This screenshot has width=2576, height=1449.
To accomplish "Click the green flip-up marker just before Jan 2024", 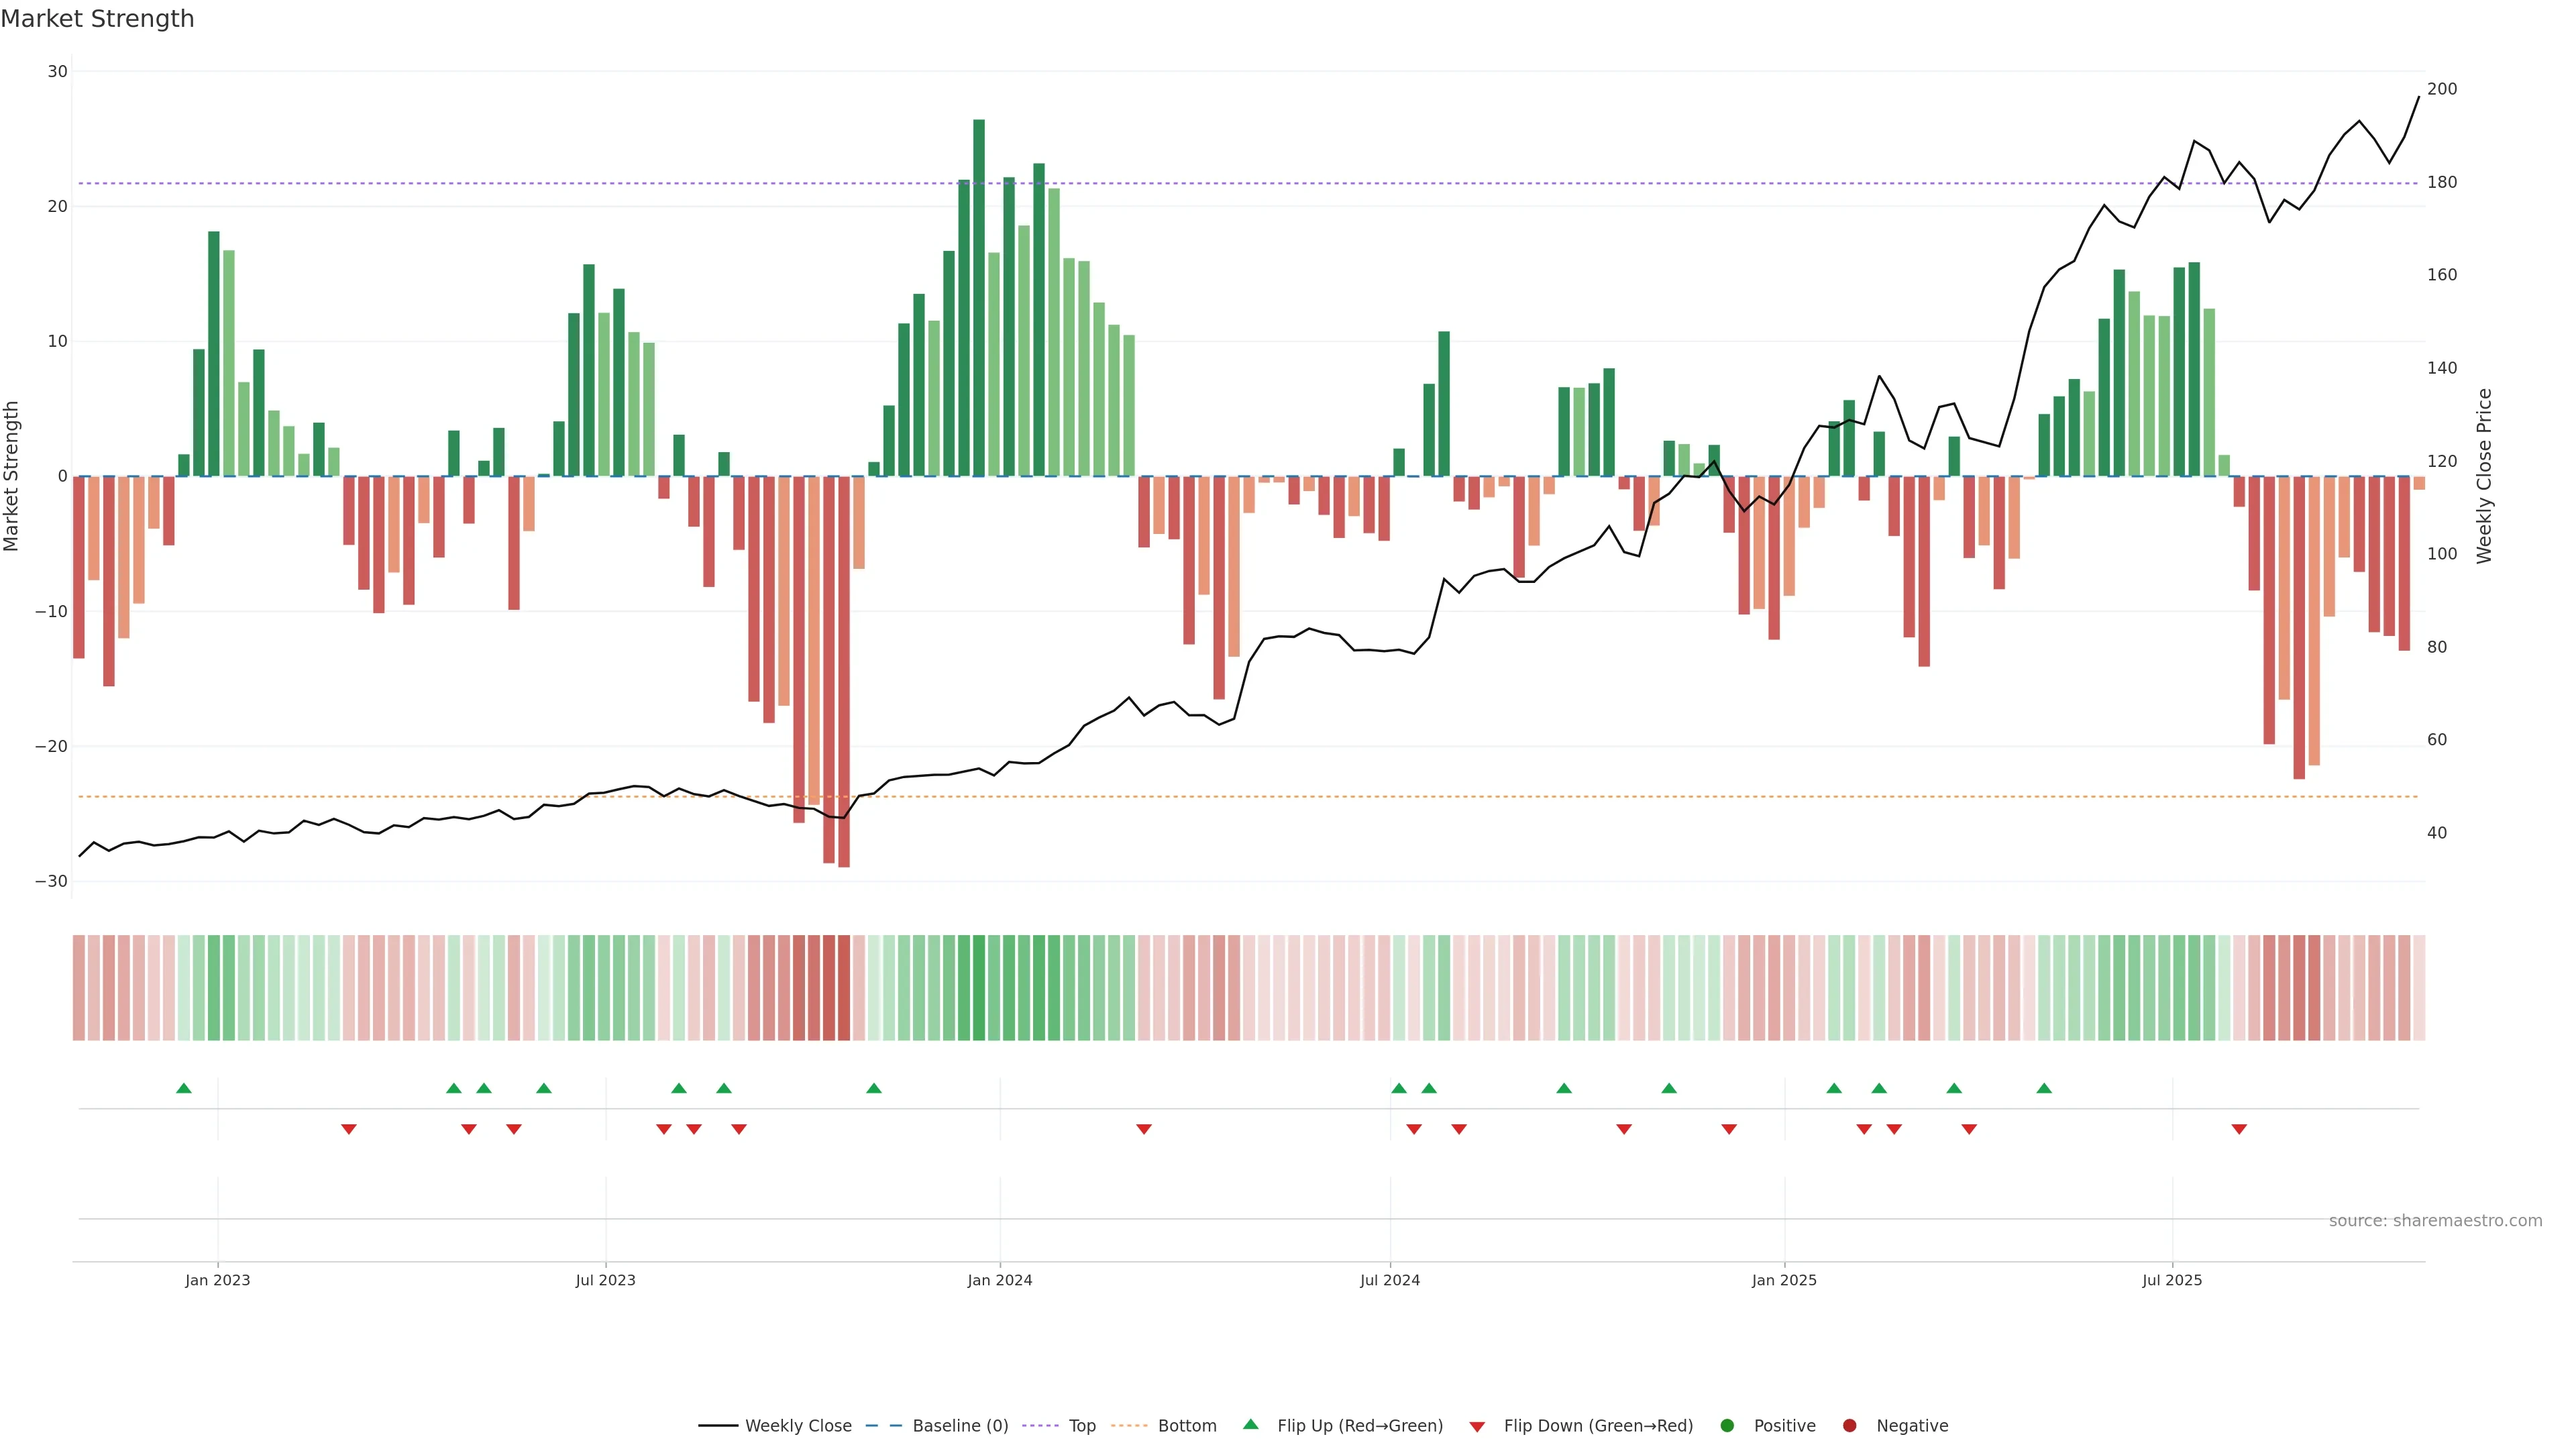I will pos(874,1088).
